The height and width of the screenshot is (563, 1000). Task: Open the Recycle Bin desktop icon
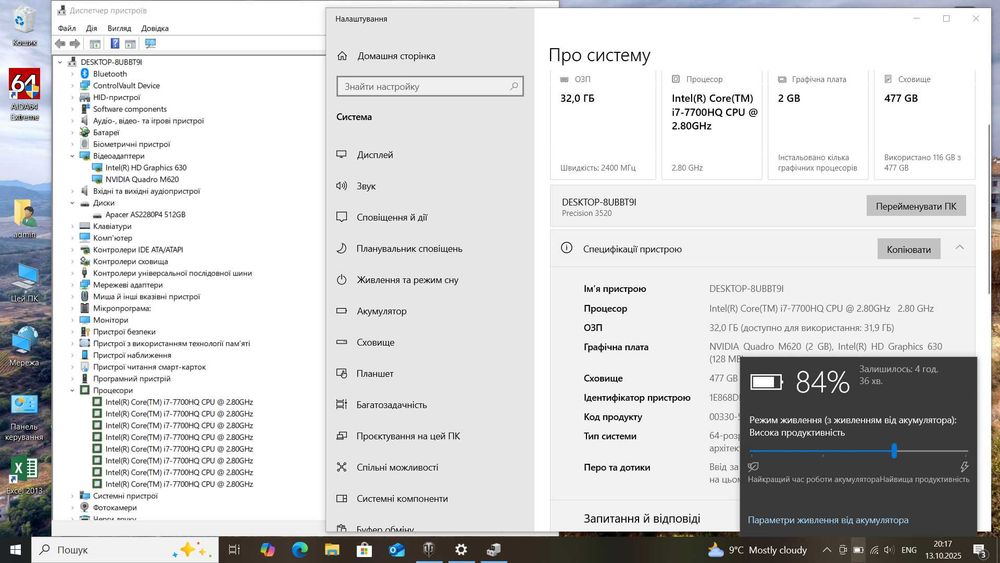[x=24, y=26]
